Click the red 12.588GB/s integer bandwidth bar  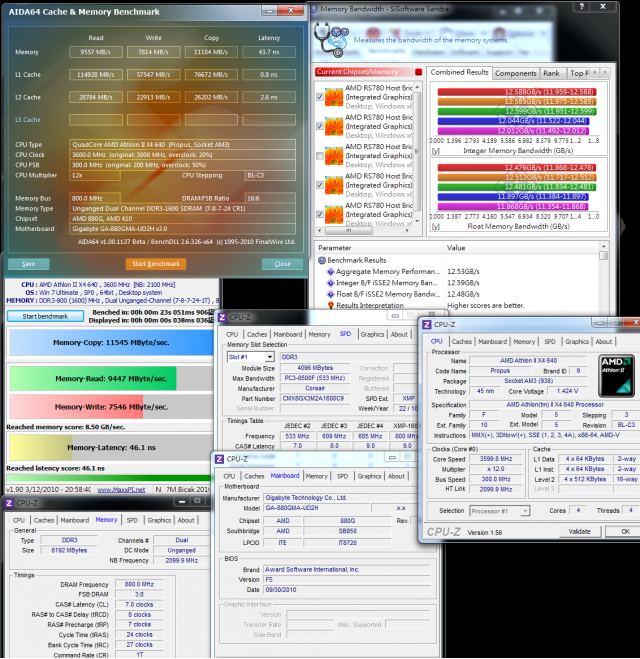[x=516, y=92]
